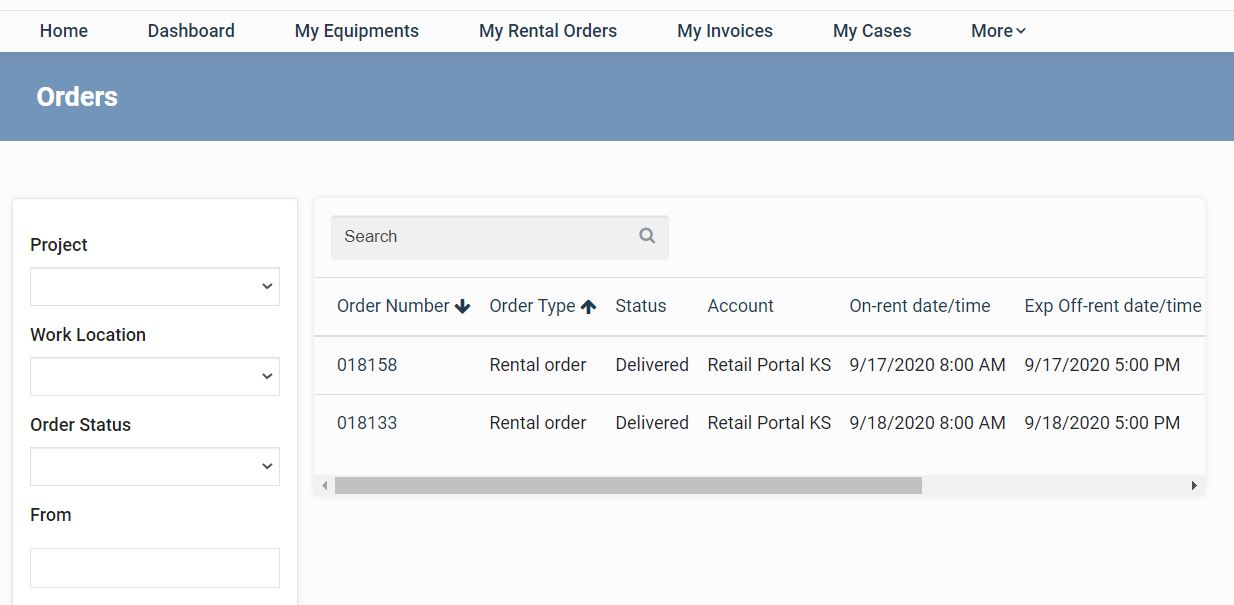The width and height of the screenshot is (1234, 605).
Task: Sort by On-rent date/time column
Action: click(x=920, y=306)
